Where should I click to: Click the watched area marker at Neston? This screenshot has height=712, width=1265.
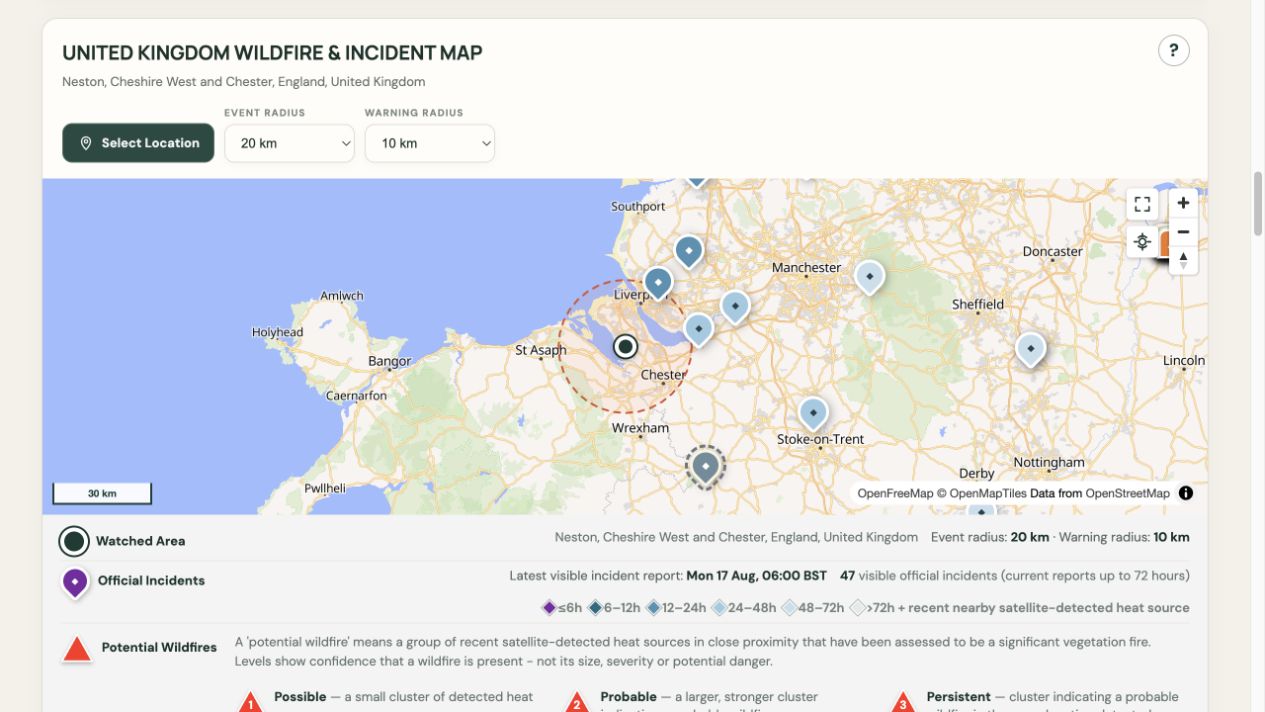[625, 346]
